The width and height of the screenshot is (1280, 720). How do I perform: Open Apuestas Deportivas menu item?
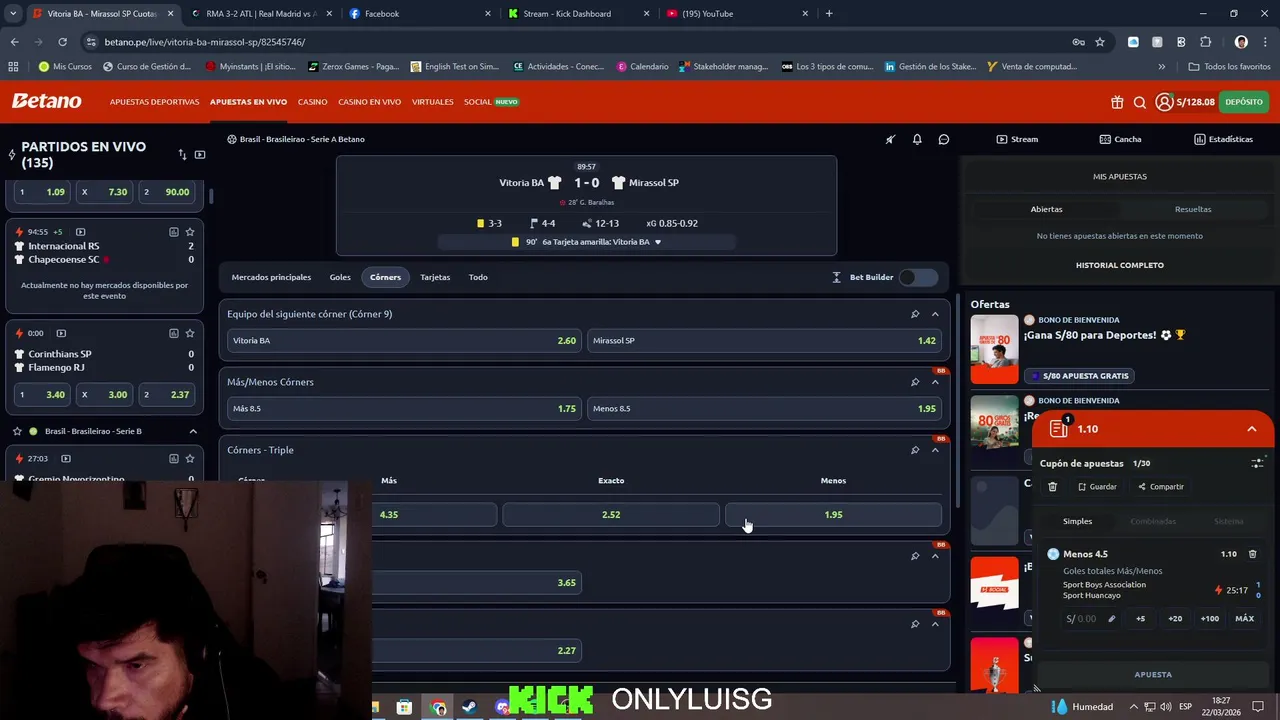click(154, 102)
